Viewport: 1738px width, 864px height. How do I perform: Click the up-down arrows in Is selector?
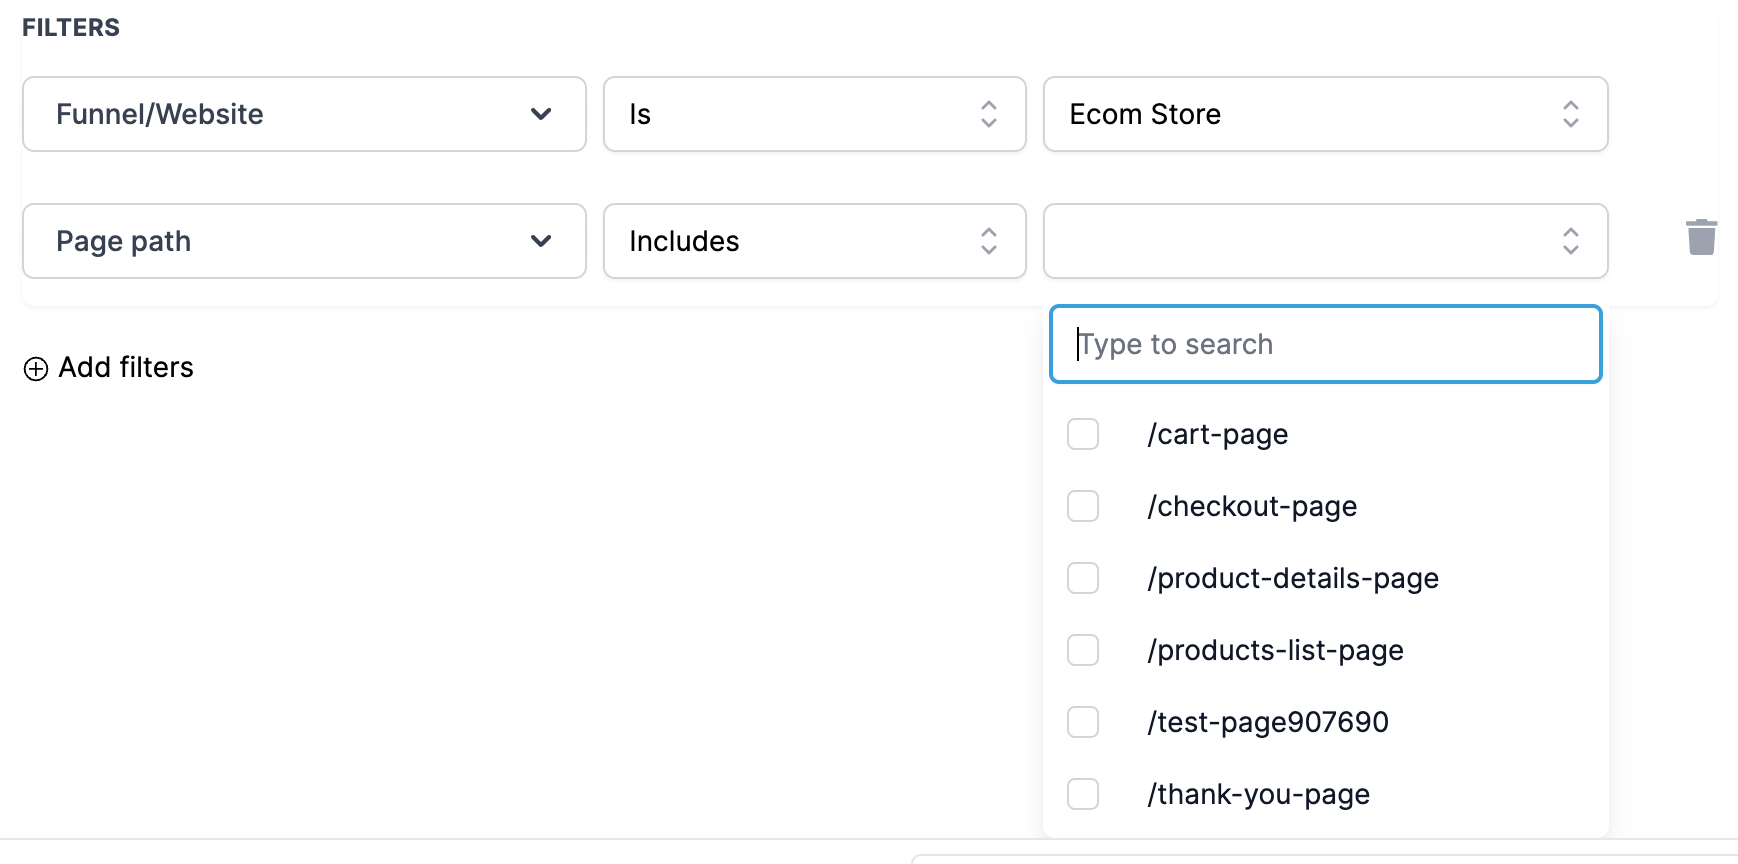[988, 114]
